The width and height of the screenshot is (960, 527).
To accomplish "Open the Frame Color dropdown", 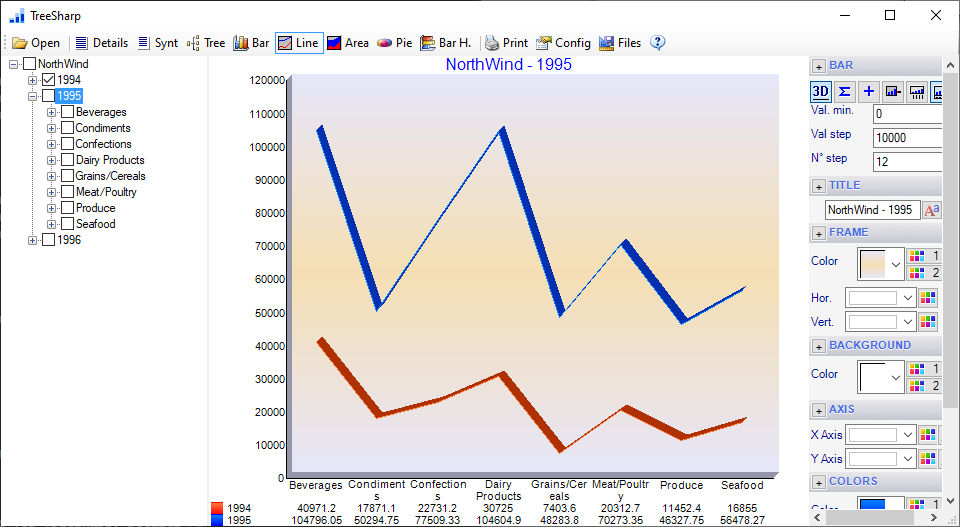I will tap(881, 264).
